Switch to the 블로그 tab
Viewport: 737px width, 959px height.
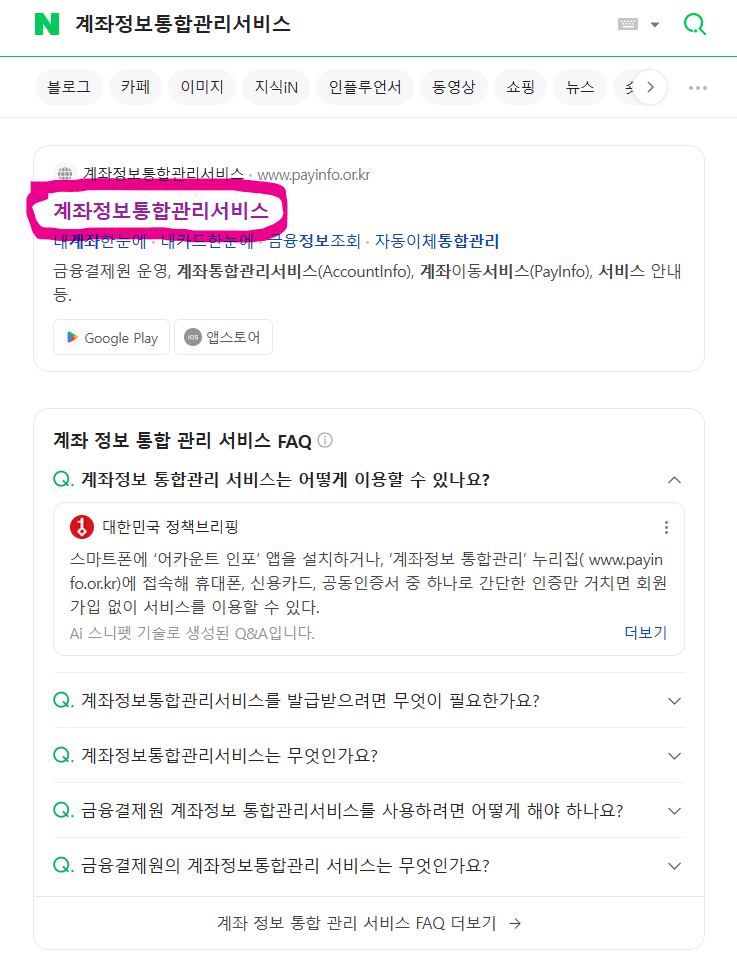tap(69, 87)
